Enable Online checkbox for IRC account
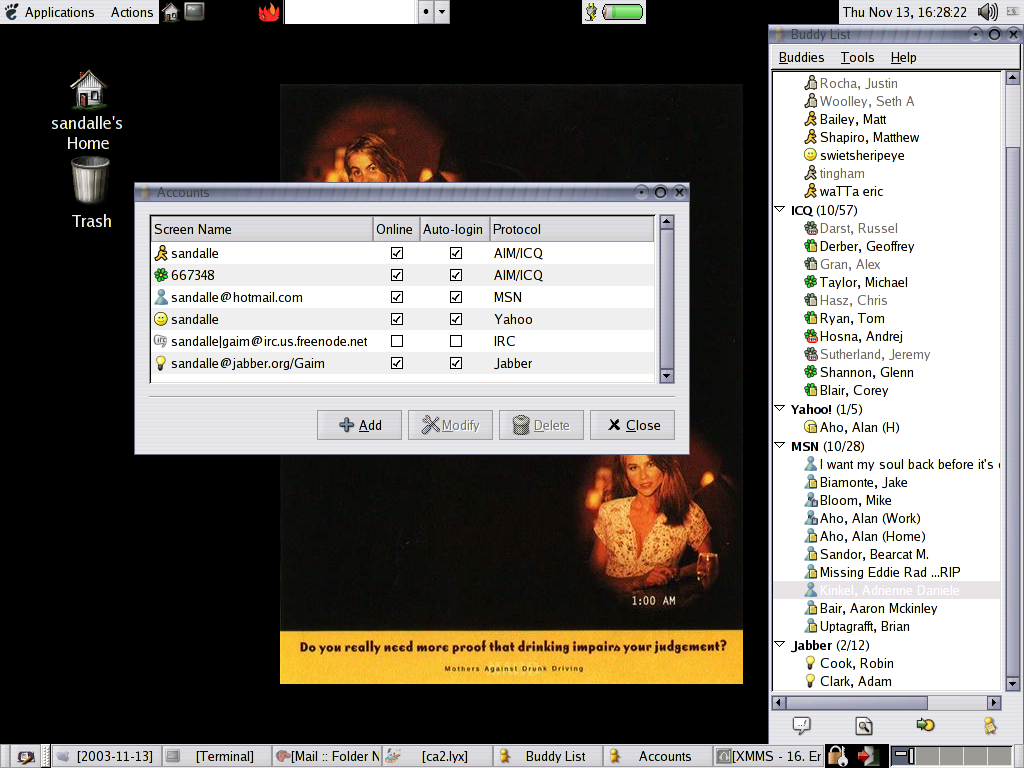1024x768 pixels. point(397,341)
